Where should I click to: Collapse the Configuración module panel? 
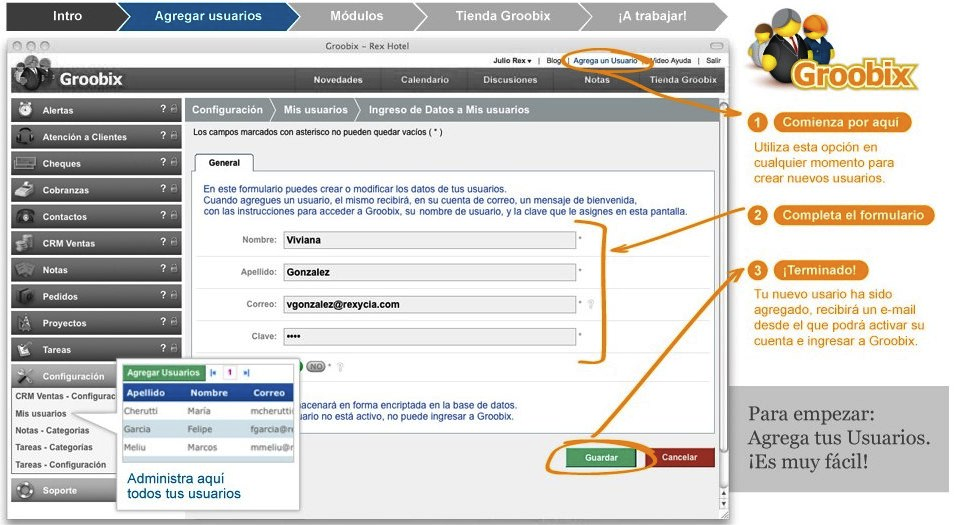[63, 376]
